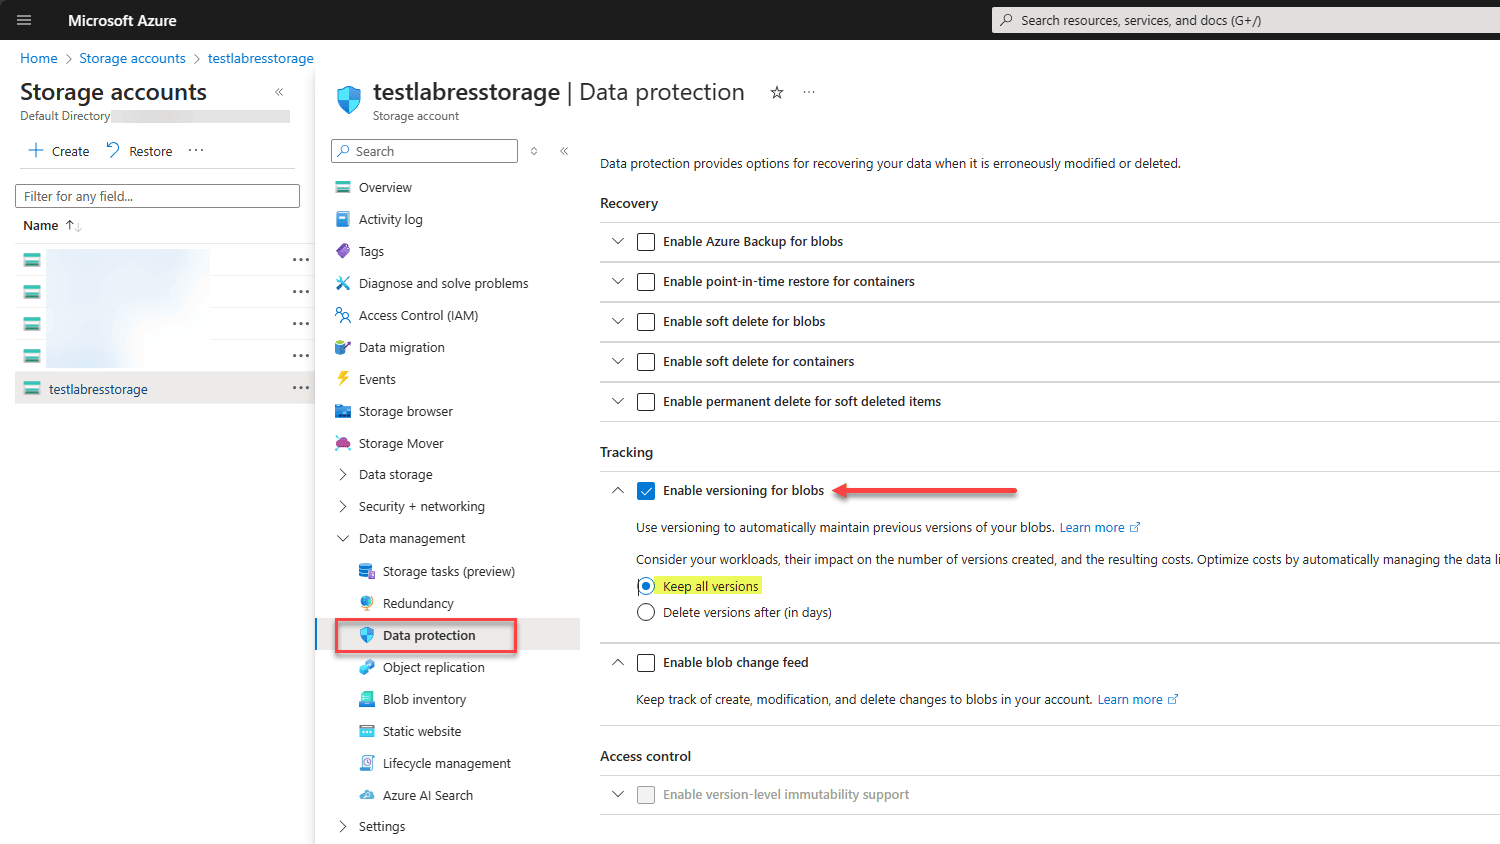Select Delete versions after (in days) option
1500x844 pixels.
[646, 612]
